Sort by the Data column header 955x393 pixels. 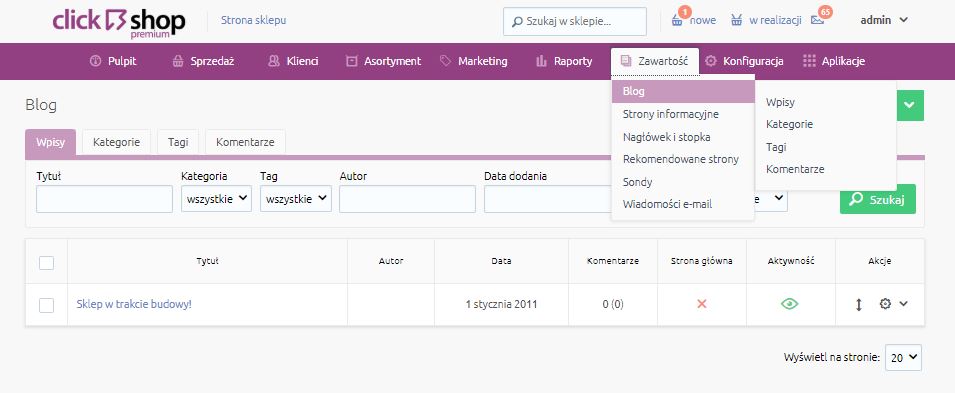point(501,261)
